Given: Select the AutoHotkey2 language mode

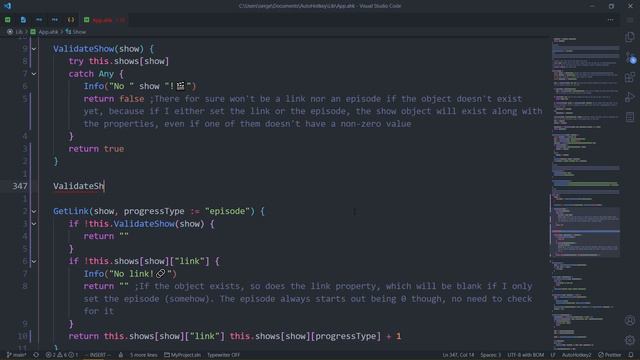Looking at the screenshot, I should click(x=576, y=355).
